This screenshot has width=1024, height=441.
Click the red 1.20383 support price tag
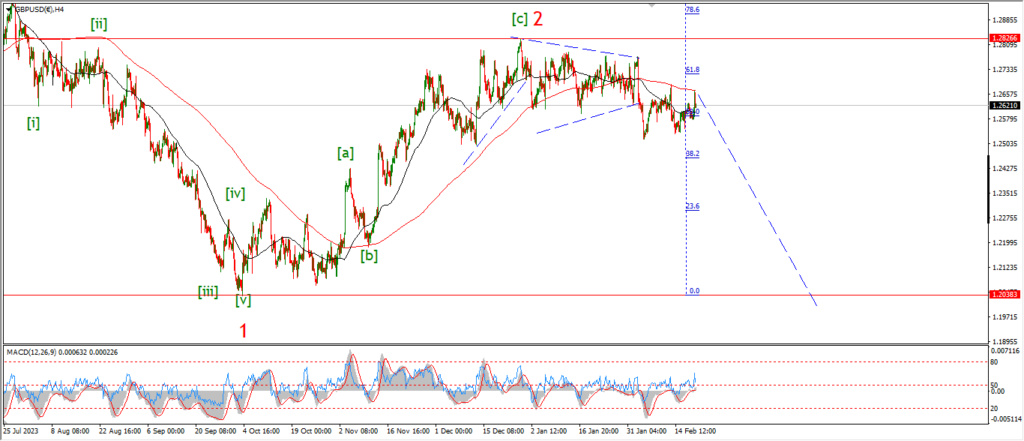point(1002,295)
